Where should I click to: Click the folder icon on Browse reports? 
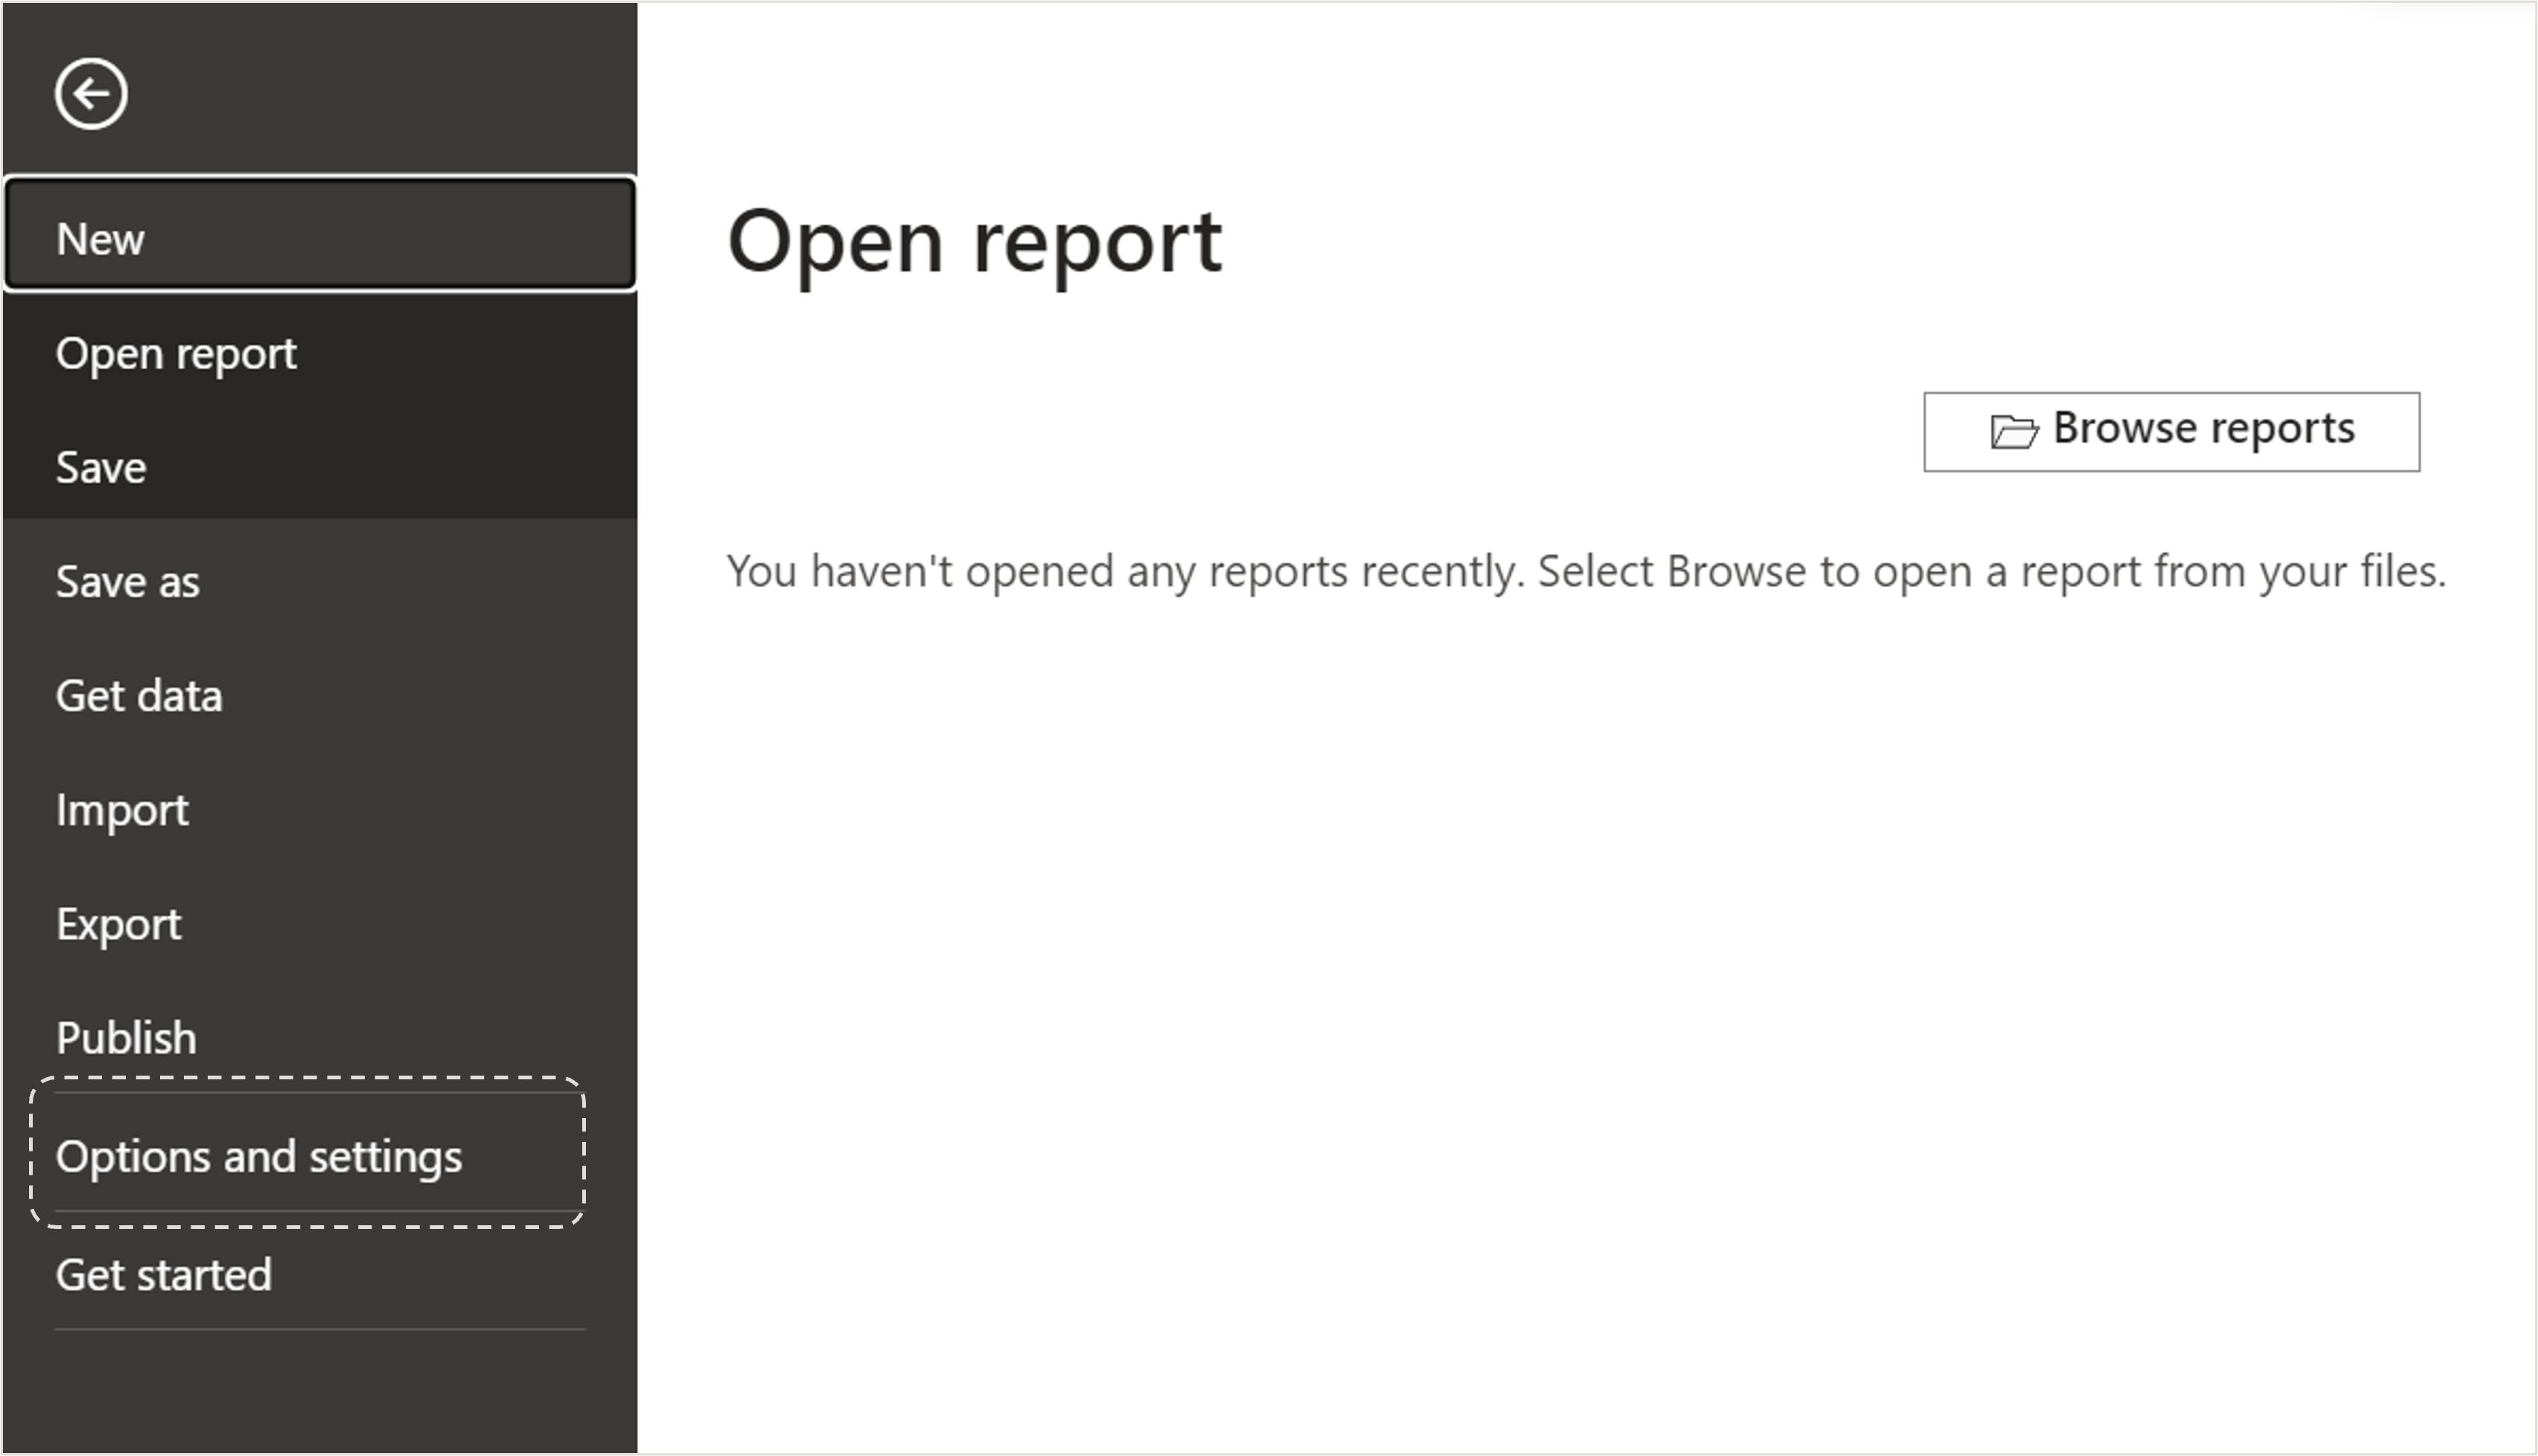click(x=2016, y=430)
